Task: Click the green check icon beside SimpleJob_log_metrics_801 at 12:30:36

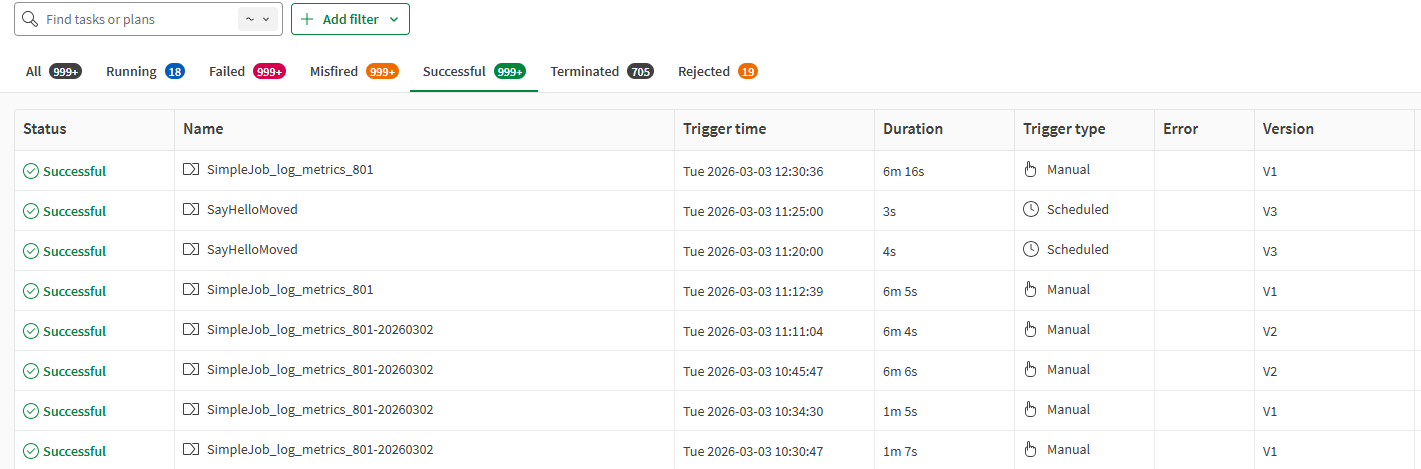Action: 31,171
